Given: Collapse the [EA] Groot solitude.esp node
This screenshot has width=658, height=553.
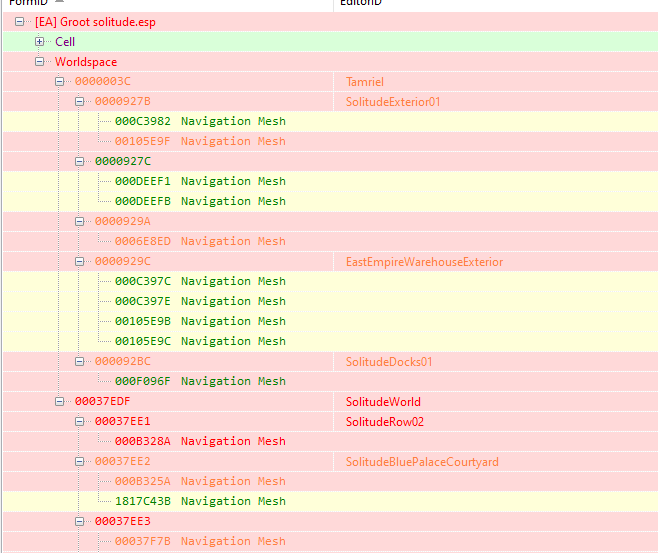Looking at the screenshot, I should (19, 21).
